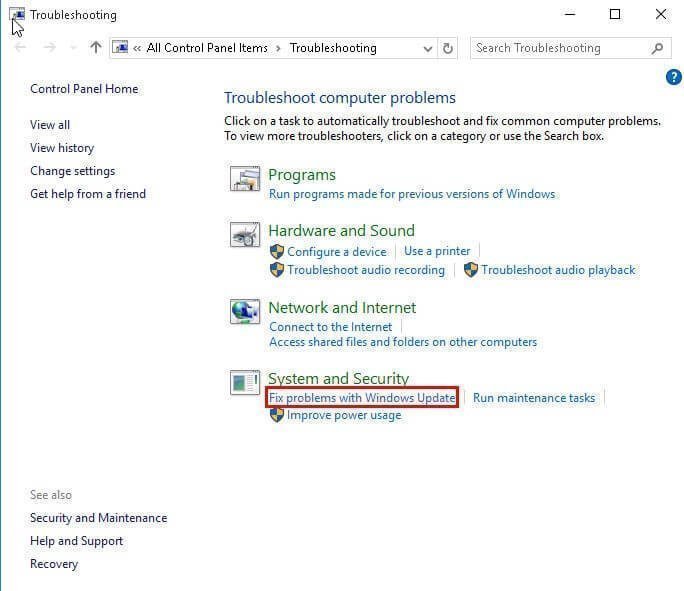The height and width of the screenshot is (591, 684).
Task: Click Get help from a friend
Action: [88, 194]
